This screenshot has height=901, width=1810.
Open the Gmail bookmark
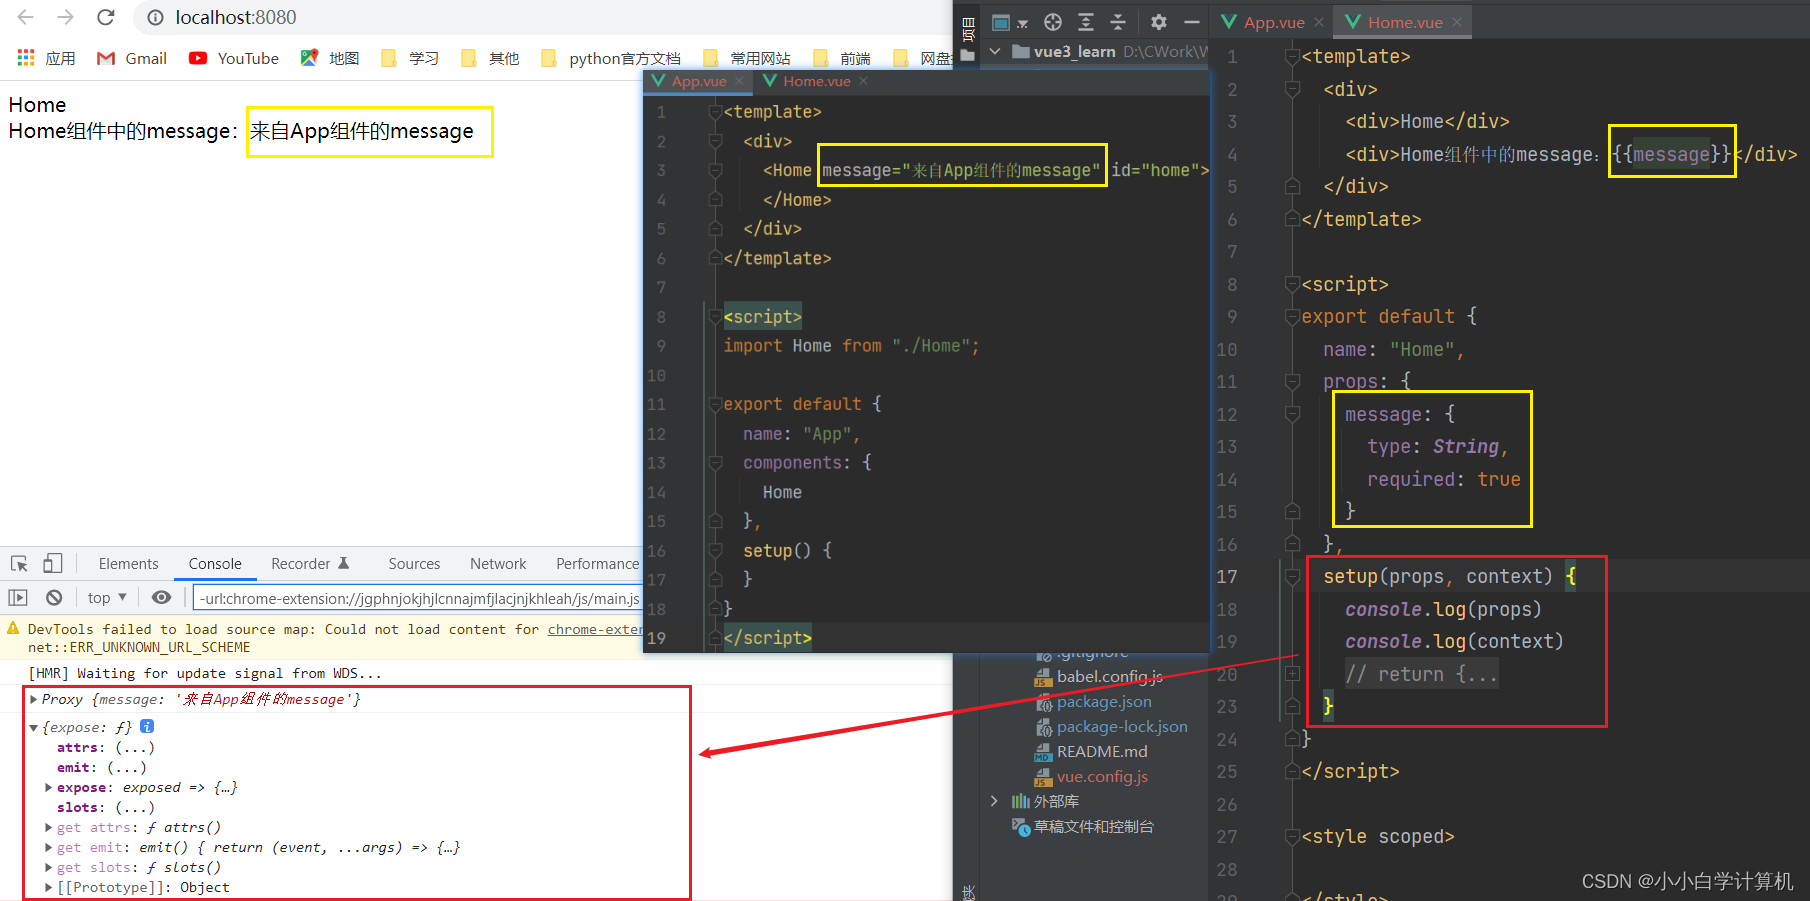[x=132, y=58]
